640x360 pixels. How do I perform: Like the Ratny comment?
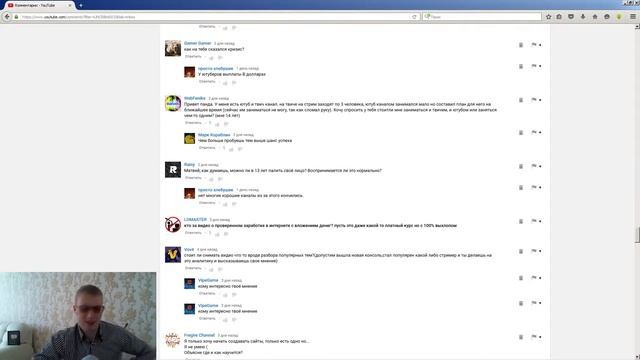point(211,179)
